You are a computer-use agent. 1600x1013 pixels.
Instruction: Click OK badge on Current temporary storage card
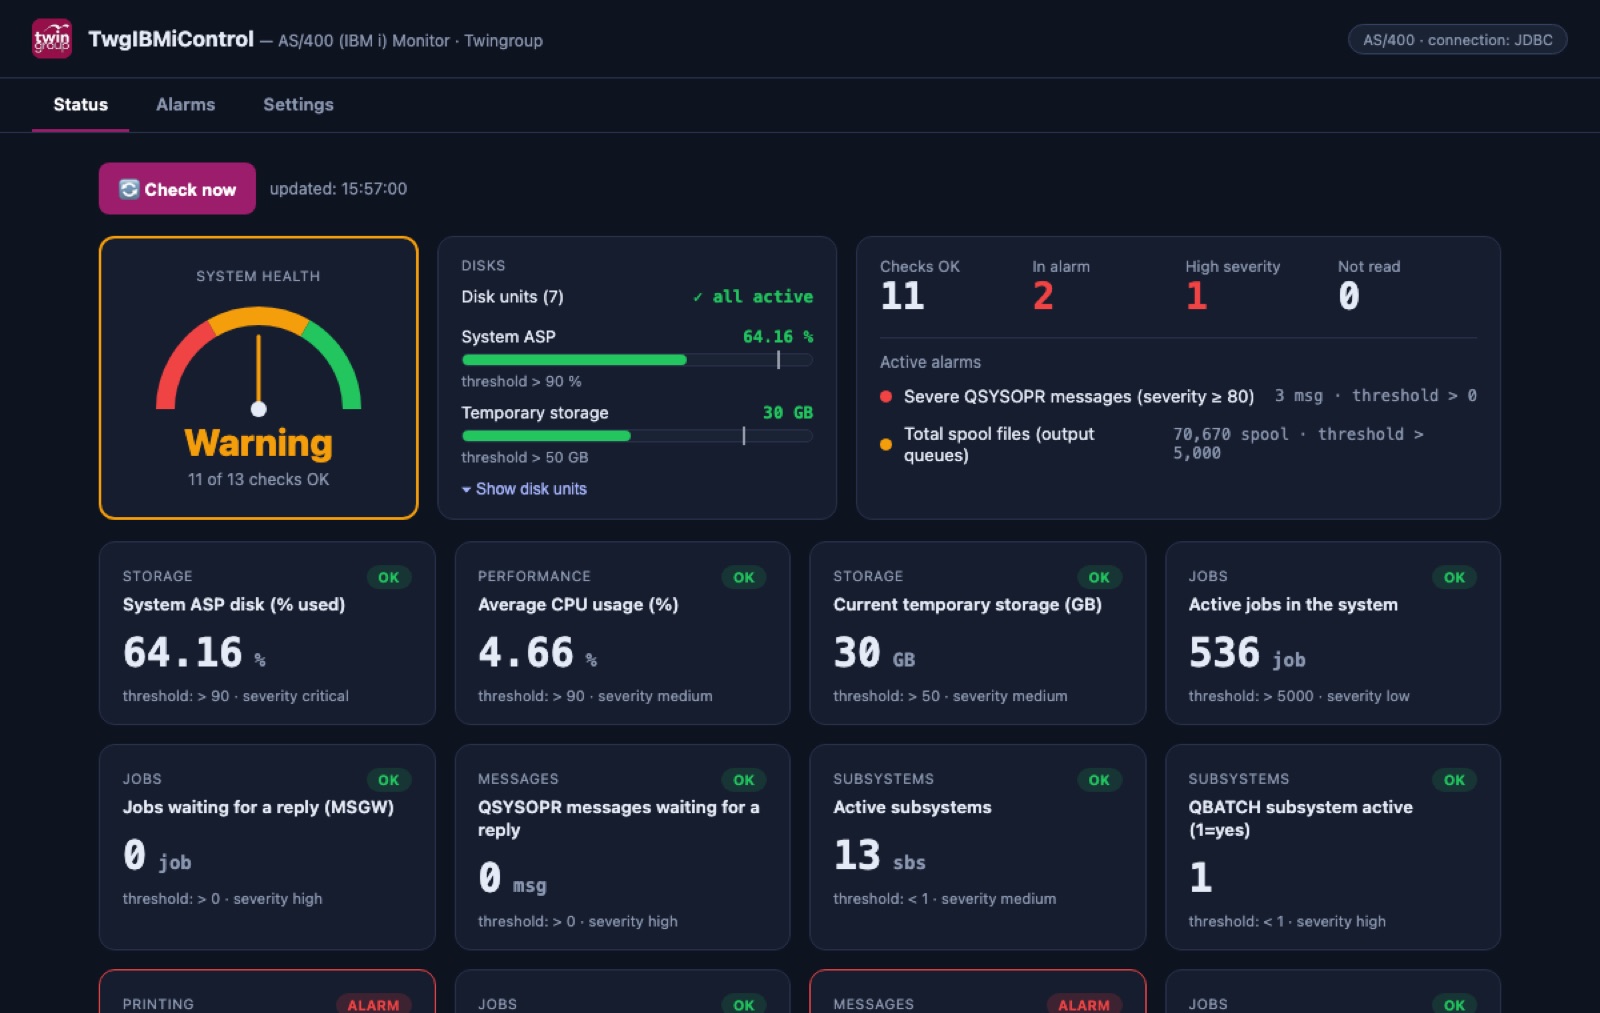coord(1099,577)
